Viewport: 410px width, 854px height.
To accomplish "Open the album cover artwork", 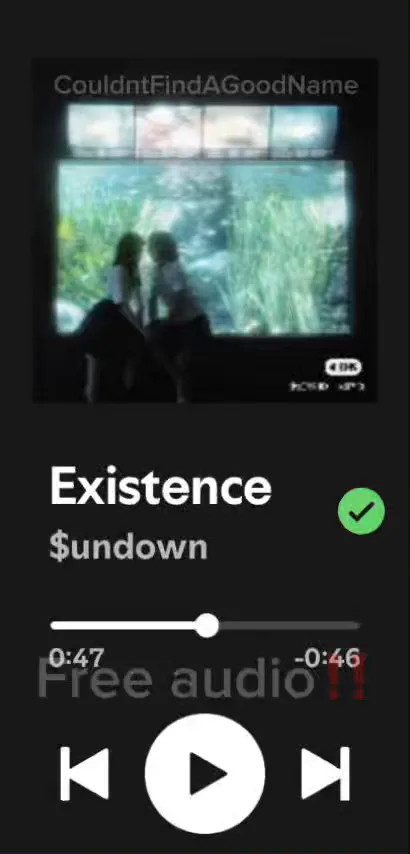I will coord(205,230).
